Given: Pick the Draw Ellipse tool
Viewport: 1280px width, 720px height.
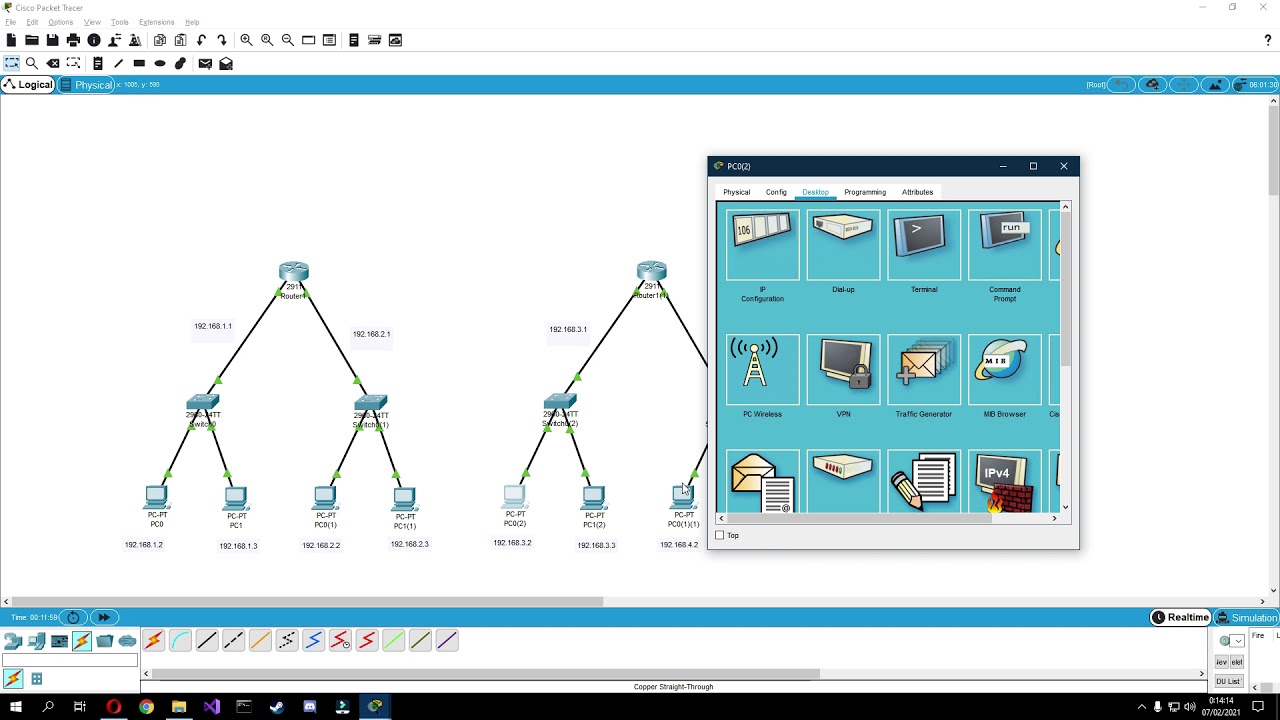Looking at the screenshot, I should coord(160,63).
